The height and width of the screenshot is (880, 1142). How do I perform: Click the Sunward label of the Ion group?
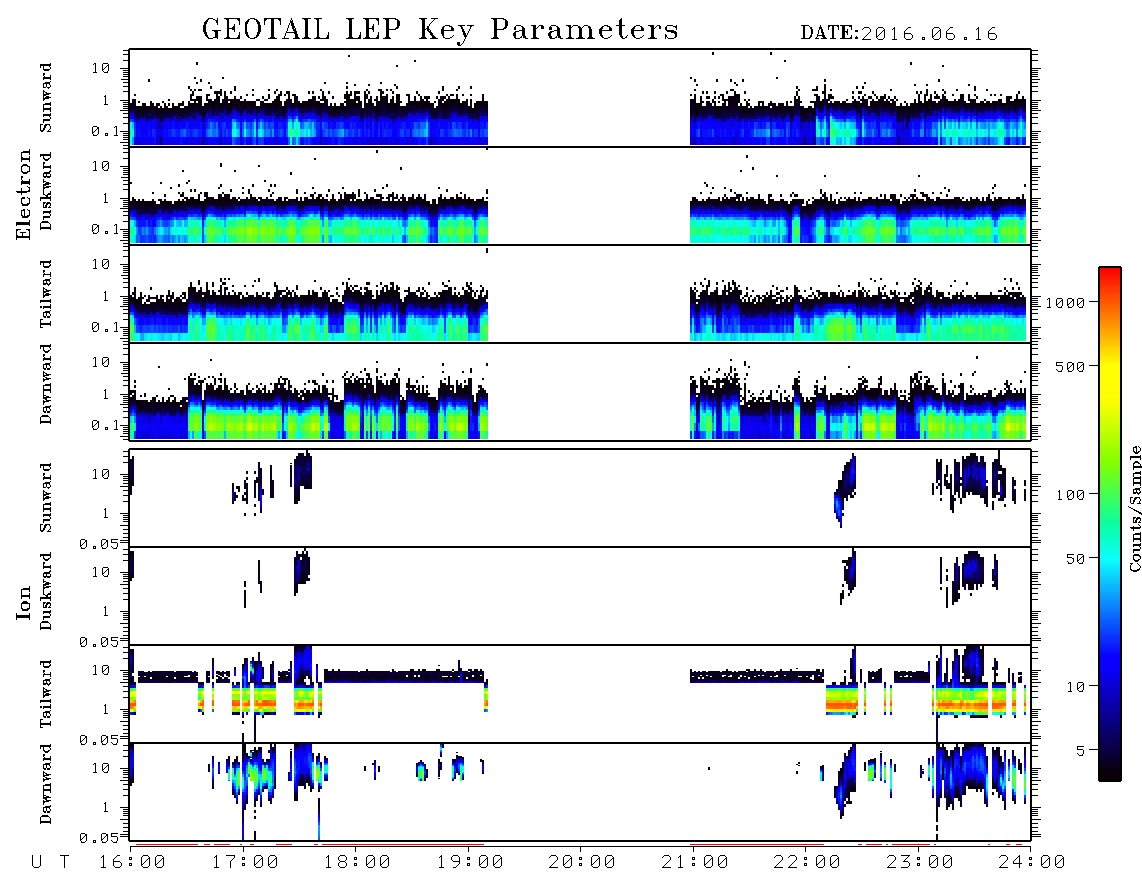[x=46, y=498]
